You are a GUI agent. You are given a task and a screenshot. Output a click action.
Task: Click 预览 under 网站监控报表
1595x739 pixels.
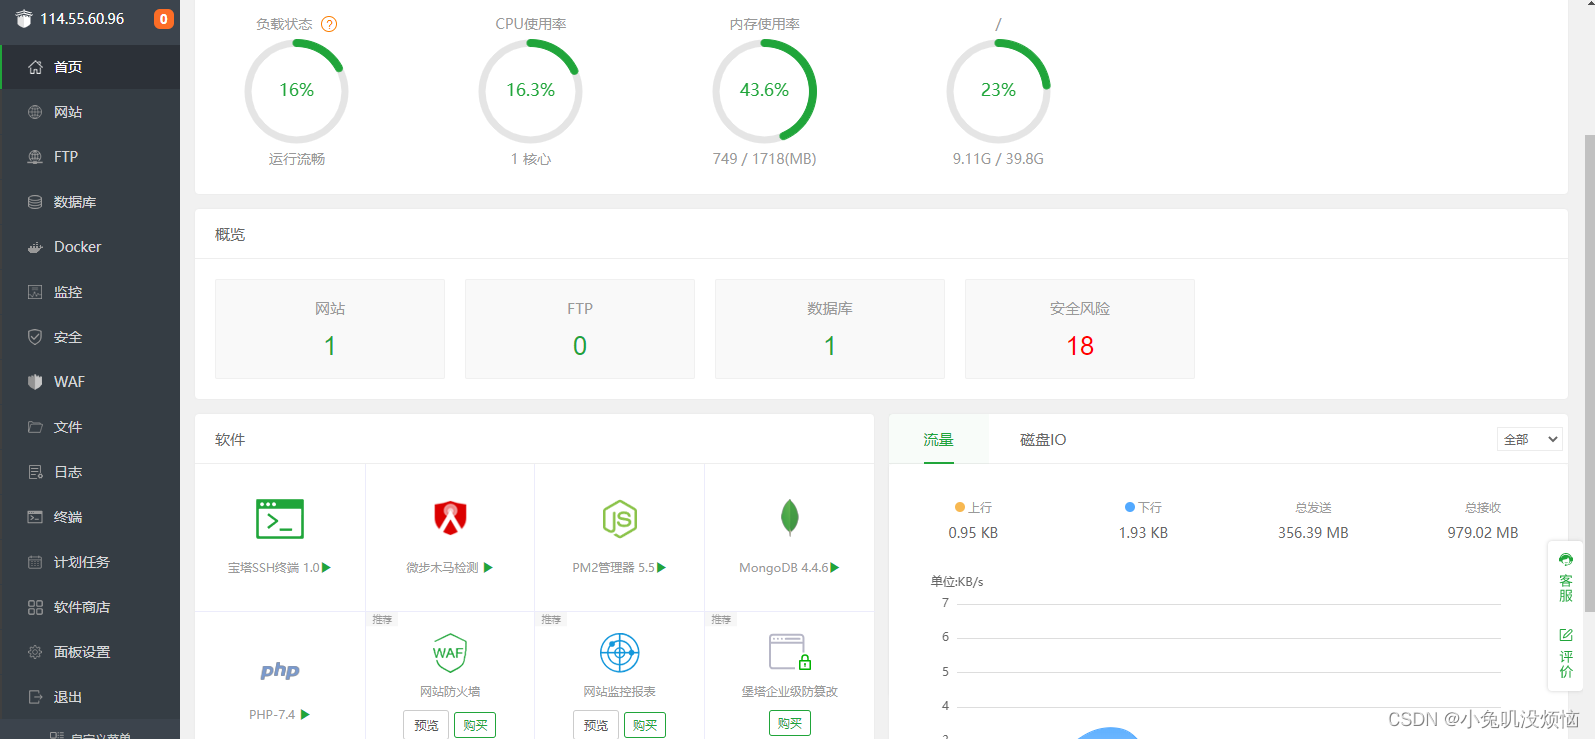pyautogui.click(x=596, y=725)
